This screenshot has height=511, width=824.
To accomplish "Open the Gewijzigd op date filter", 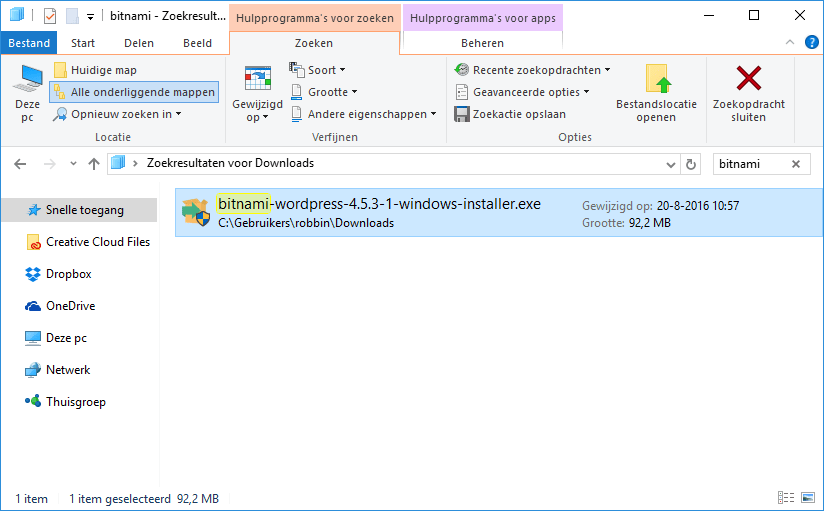I will [258, 94].
